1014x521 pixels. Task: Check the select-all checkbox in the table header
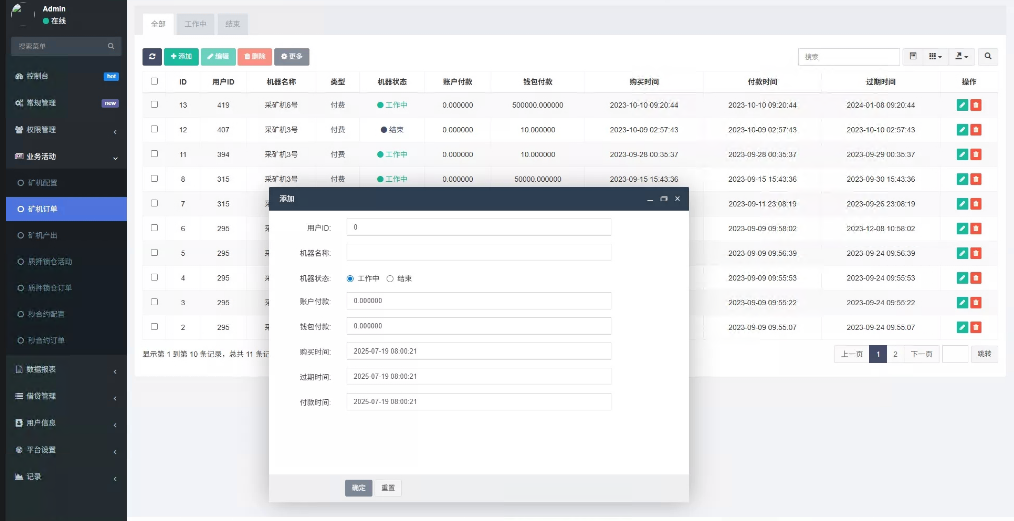click(x=154, y=81)
